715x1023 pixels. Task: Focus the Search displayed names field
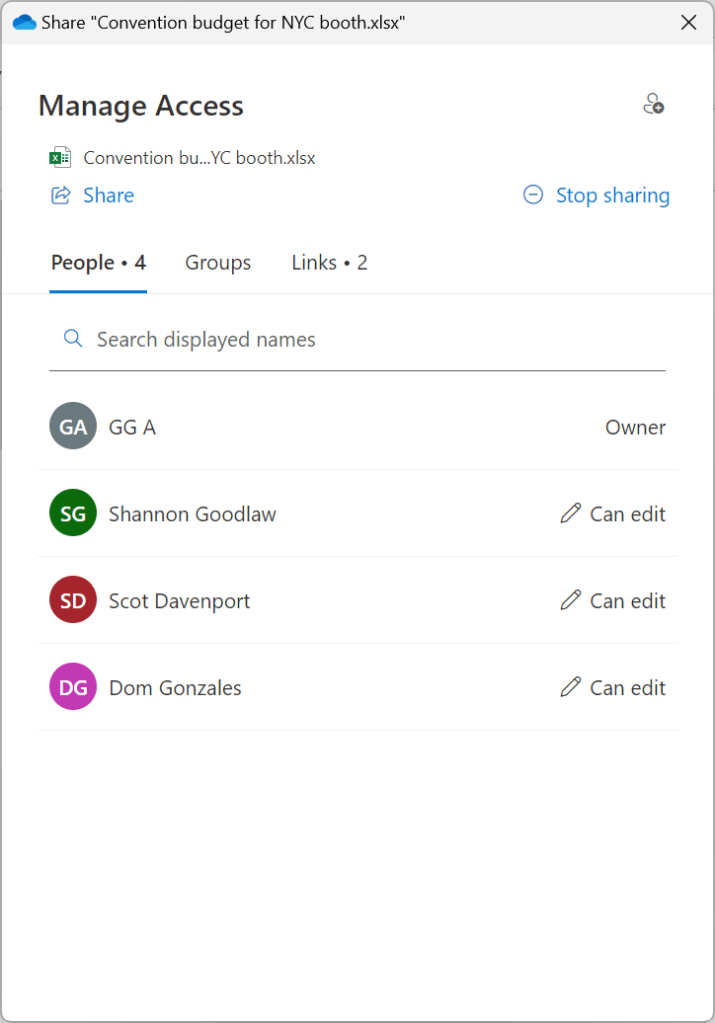(x=358, y=339)
